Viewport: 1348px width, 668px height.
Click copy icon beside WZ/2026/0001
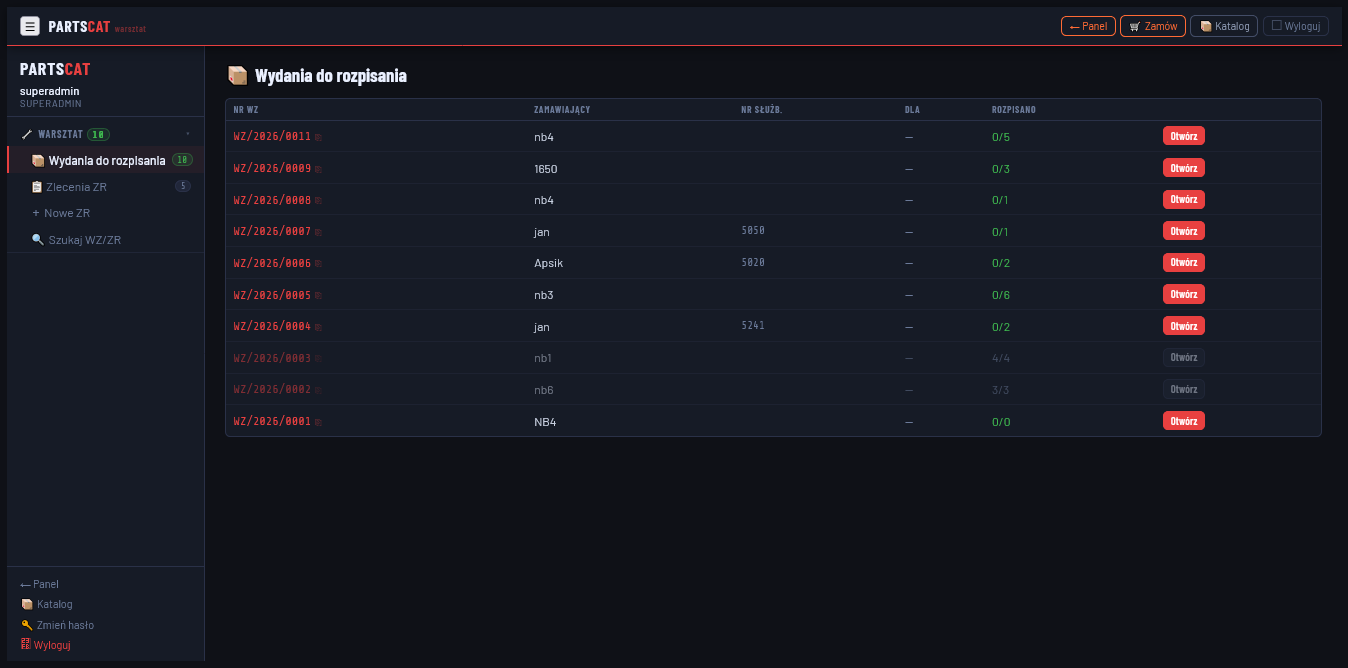pyautogui.click(x=319, y=422)
